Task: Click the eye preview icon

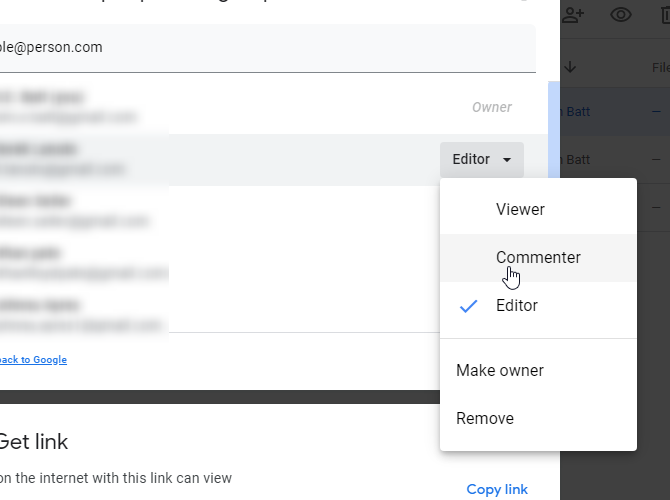Action: 621,15
